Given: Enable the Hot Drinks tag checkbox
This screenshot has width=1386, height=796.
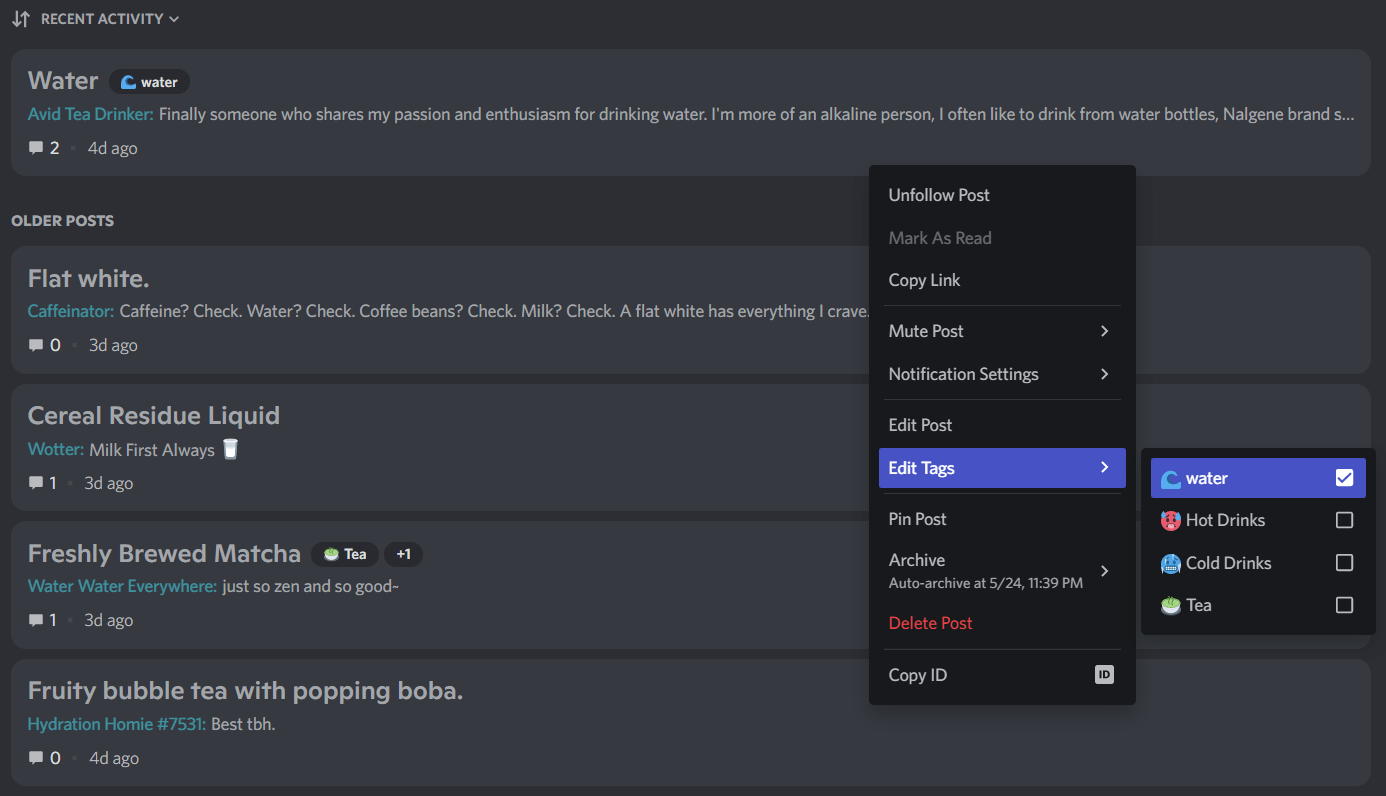Looking at the screenshot, I should point(1344,520).
